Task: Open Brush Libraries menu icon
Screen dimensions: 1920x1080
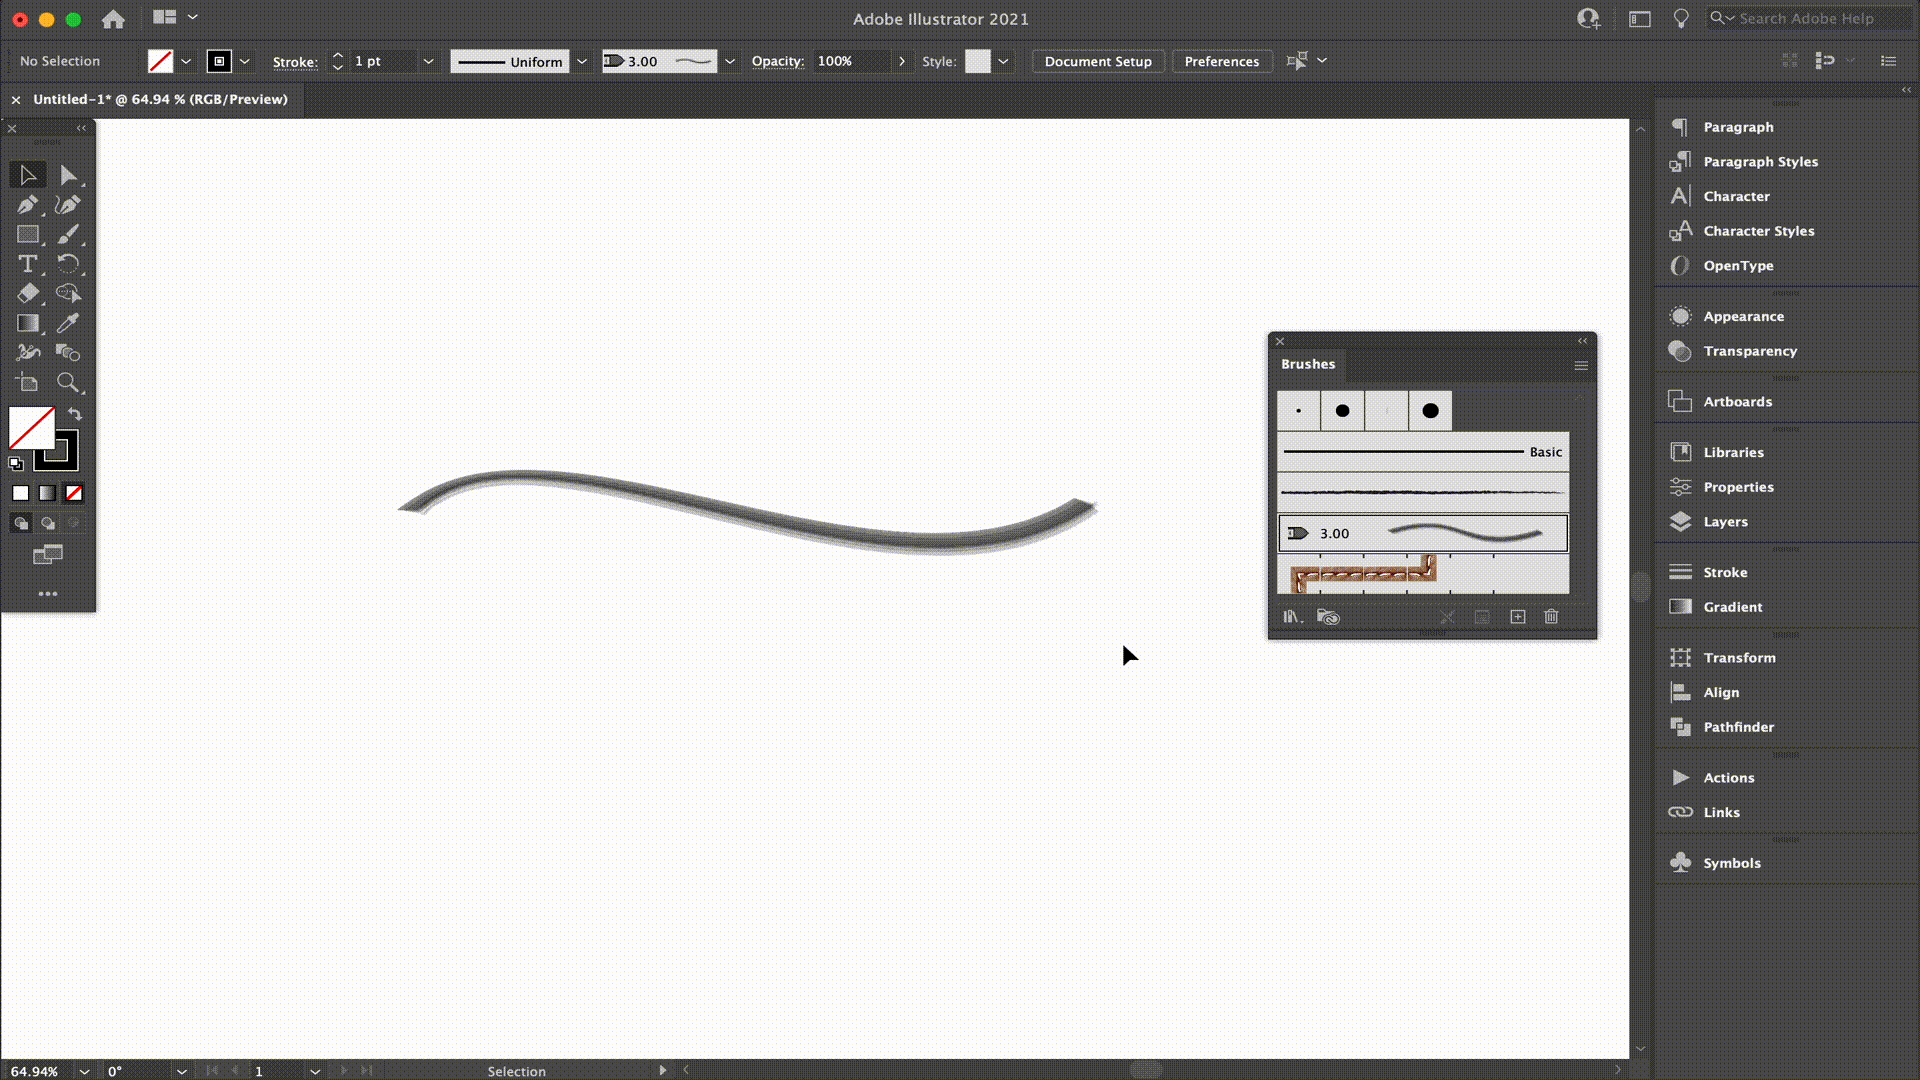Action: tap(1293, 617)
